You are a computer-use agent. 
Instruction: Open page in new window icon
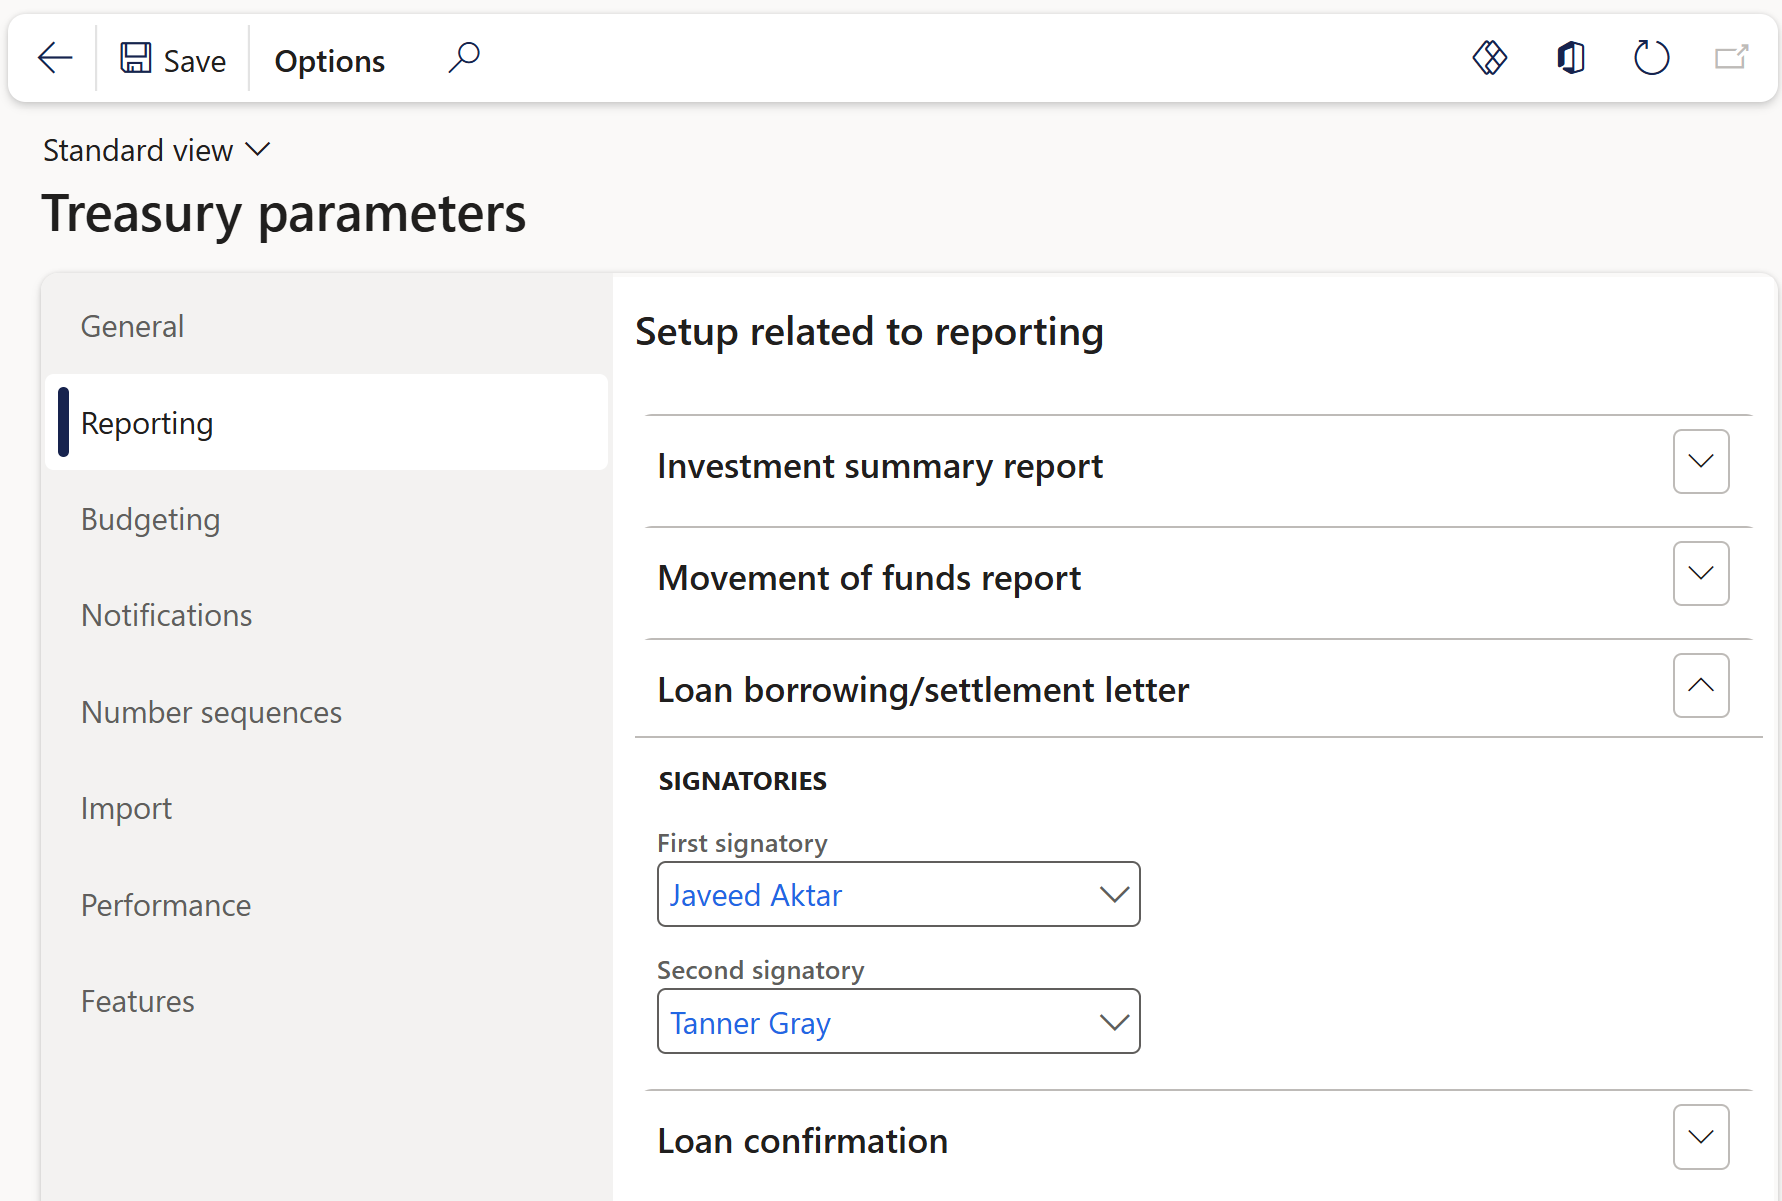coord(1732,58)
